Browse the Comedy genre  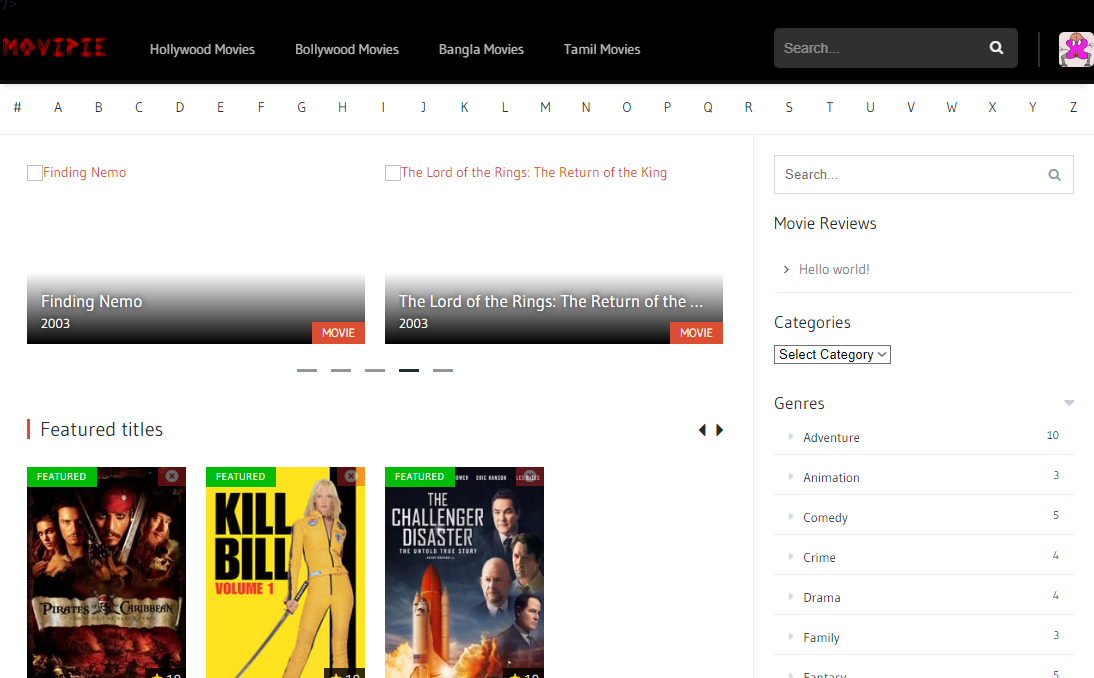click(825, 518)
